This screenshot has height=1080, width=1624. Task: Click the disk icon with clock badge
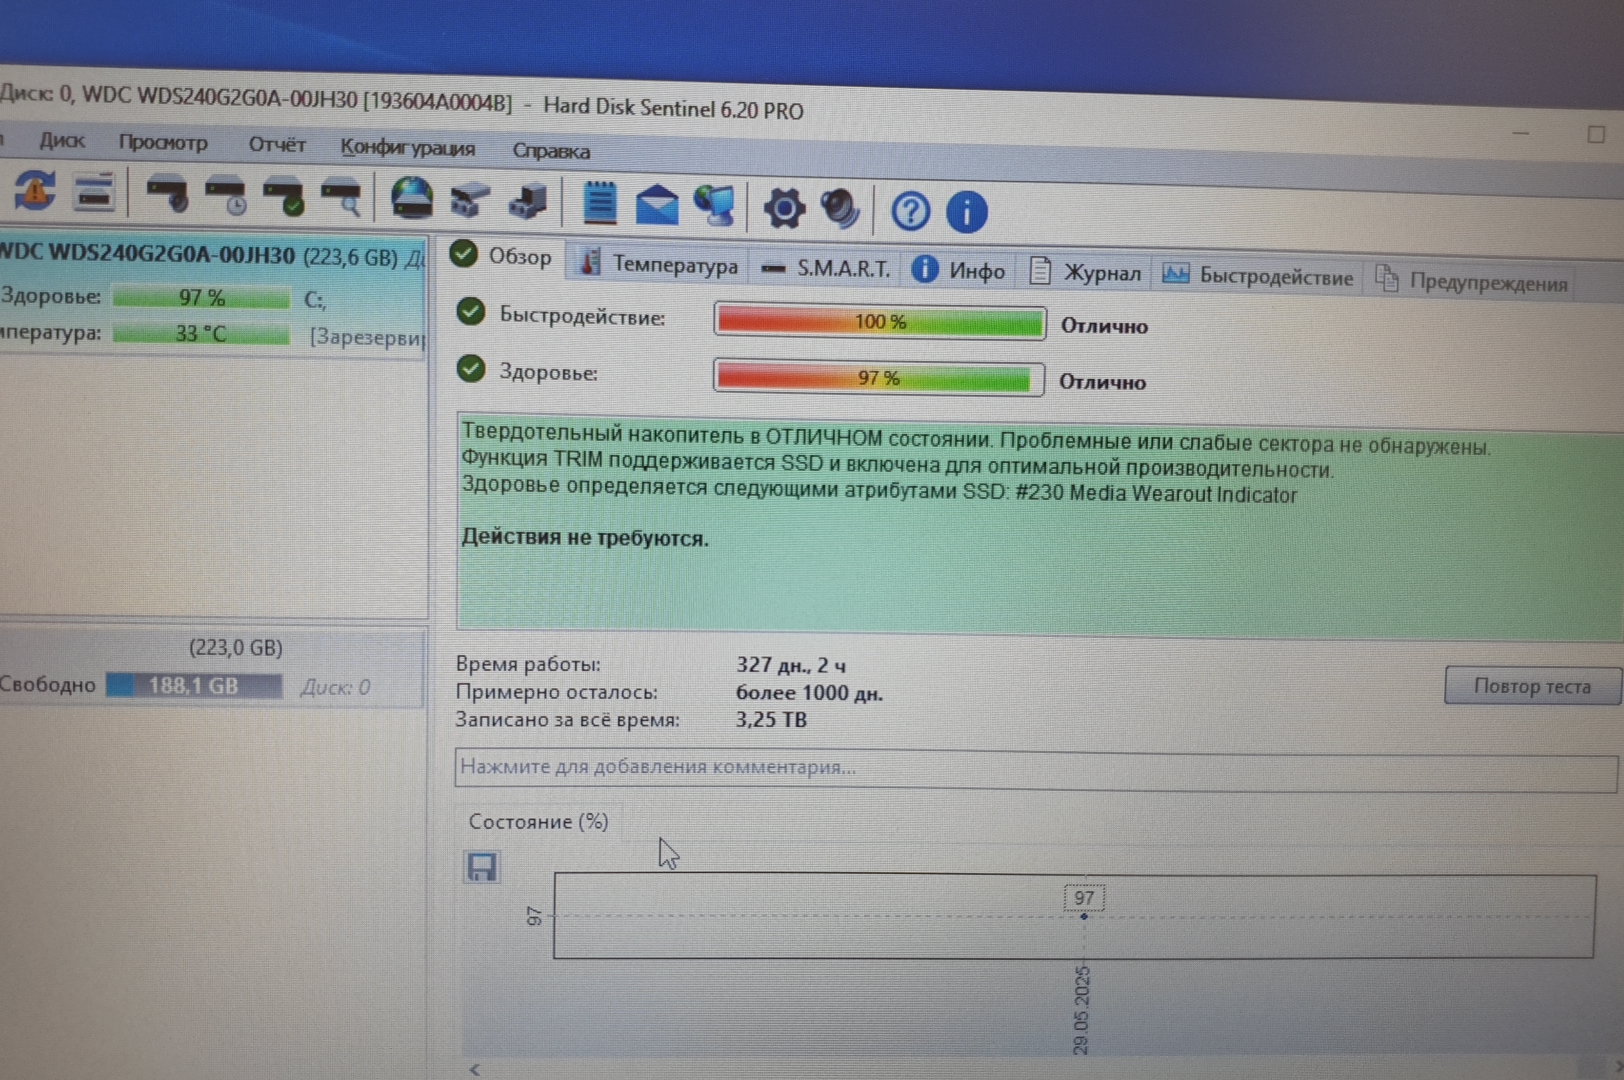point(226,196)
